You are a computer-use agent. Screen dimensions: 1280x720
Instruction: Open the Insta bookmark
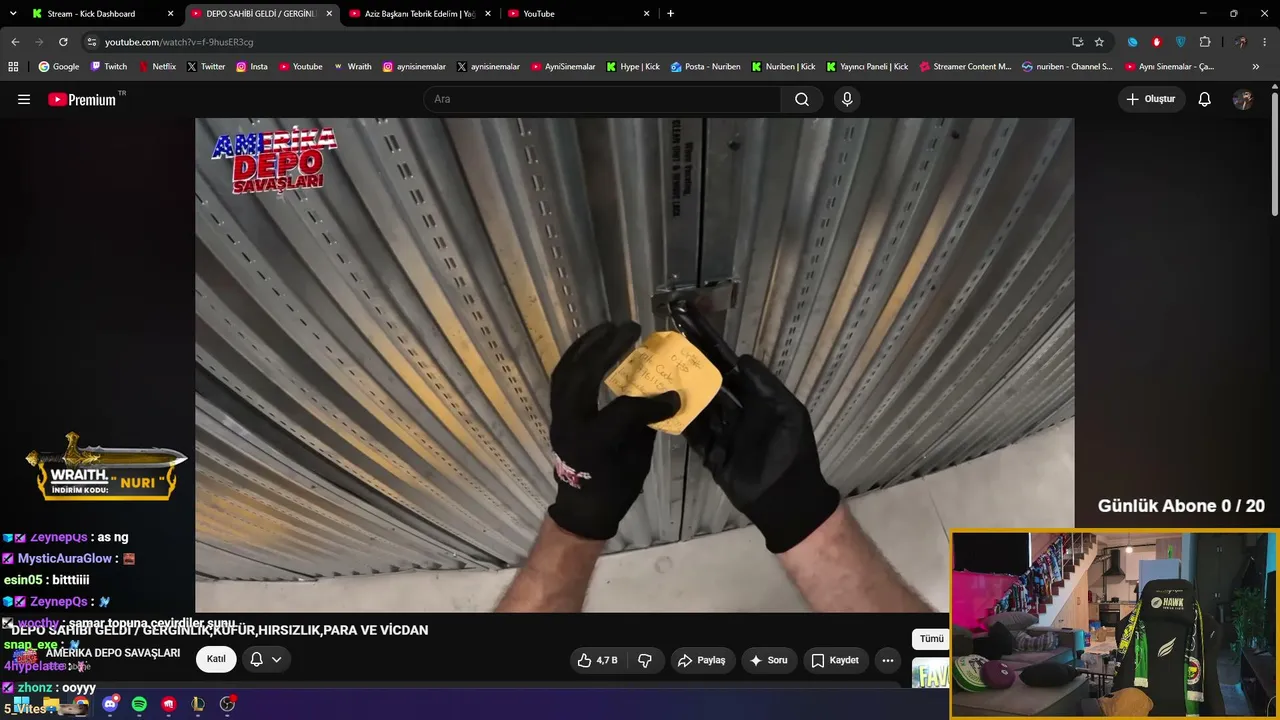[252, 67]
